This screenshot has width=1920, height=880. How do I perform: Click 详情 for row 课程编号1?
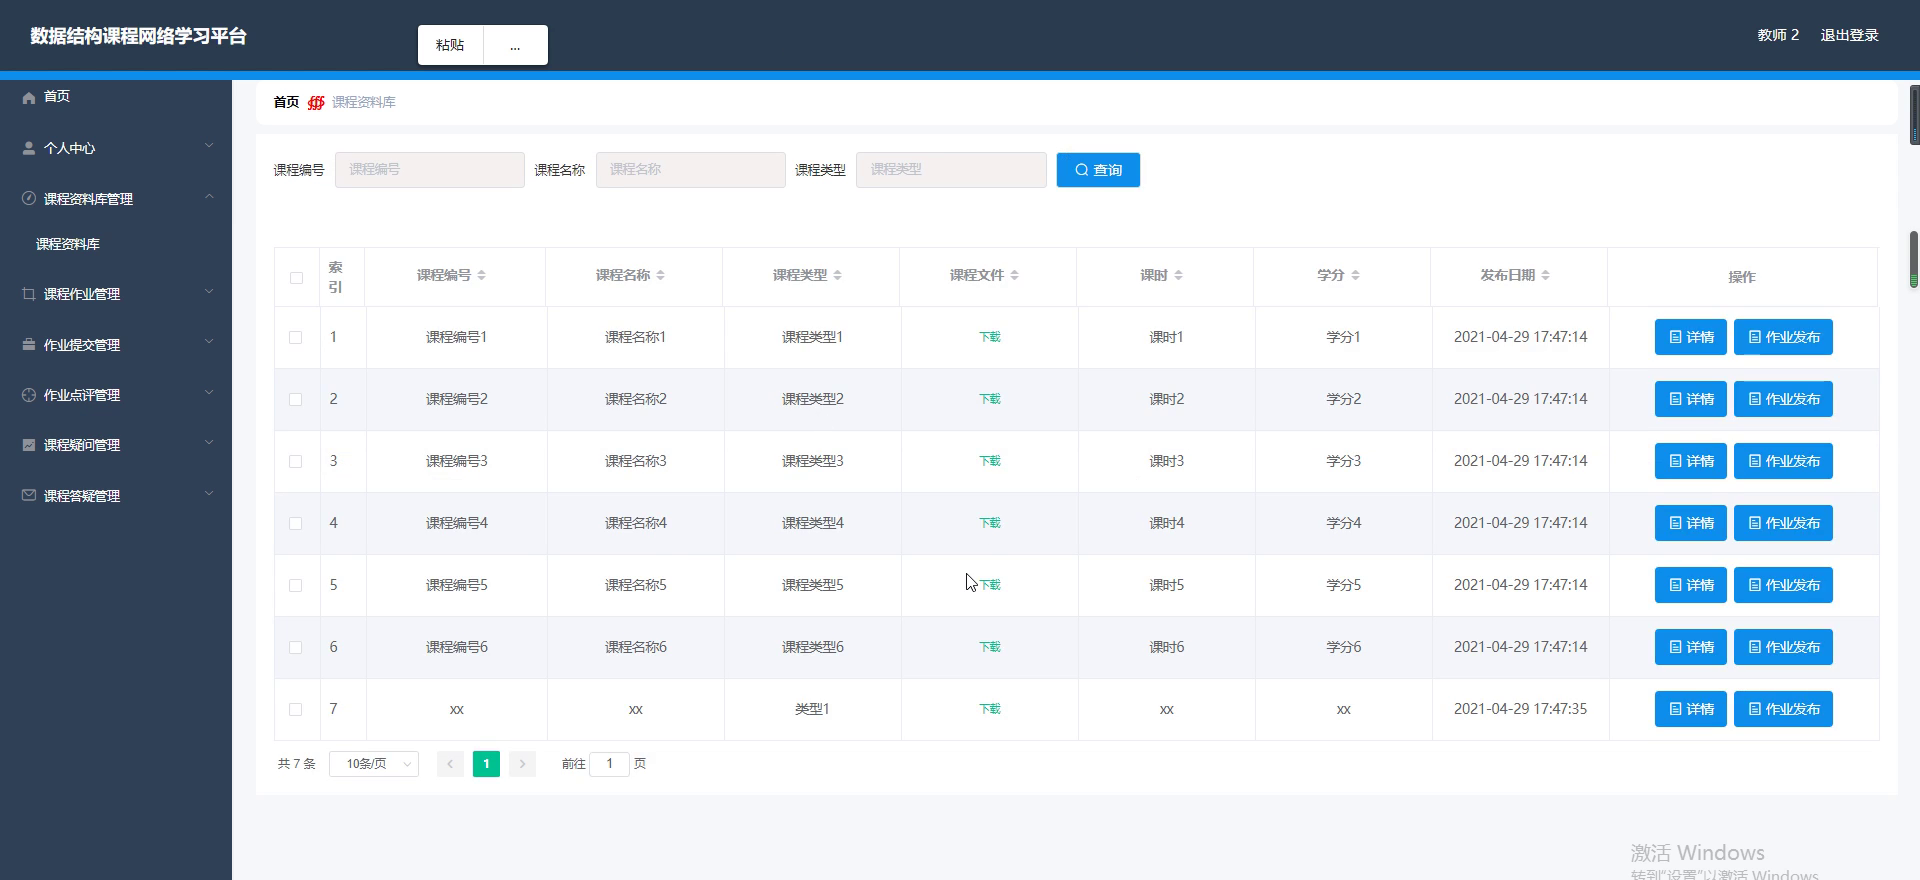click(1690, 337)
